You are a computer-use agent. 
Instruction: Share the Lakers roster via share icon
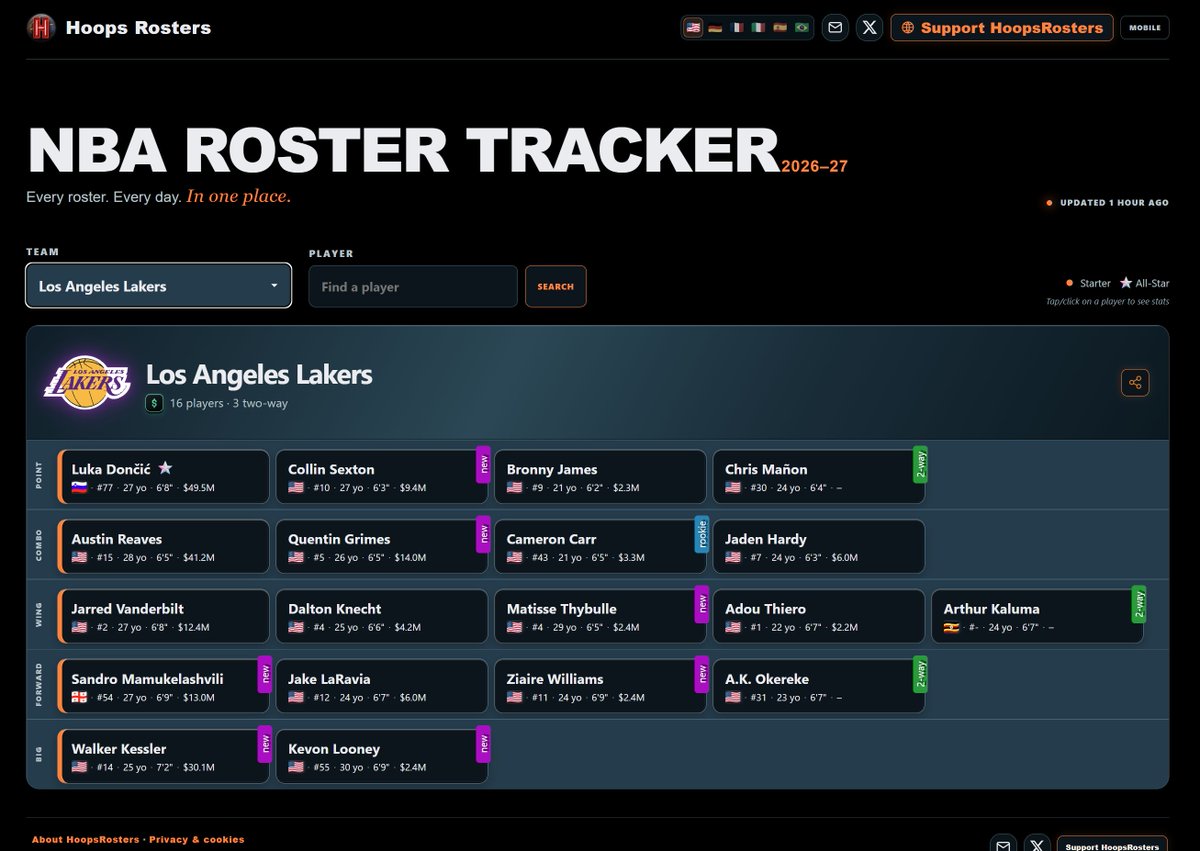click(x=1135, y=383)
